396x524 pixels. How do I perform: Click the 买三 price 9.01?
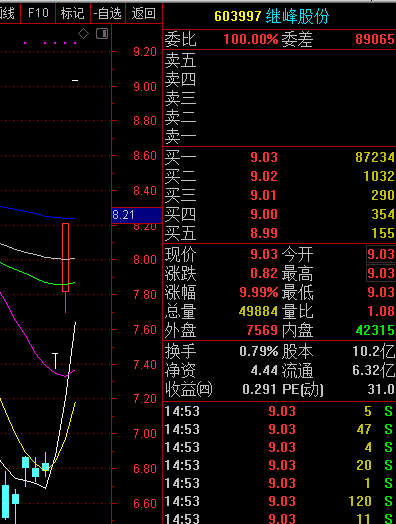click(x=264, y=195)
